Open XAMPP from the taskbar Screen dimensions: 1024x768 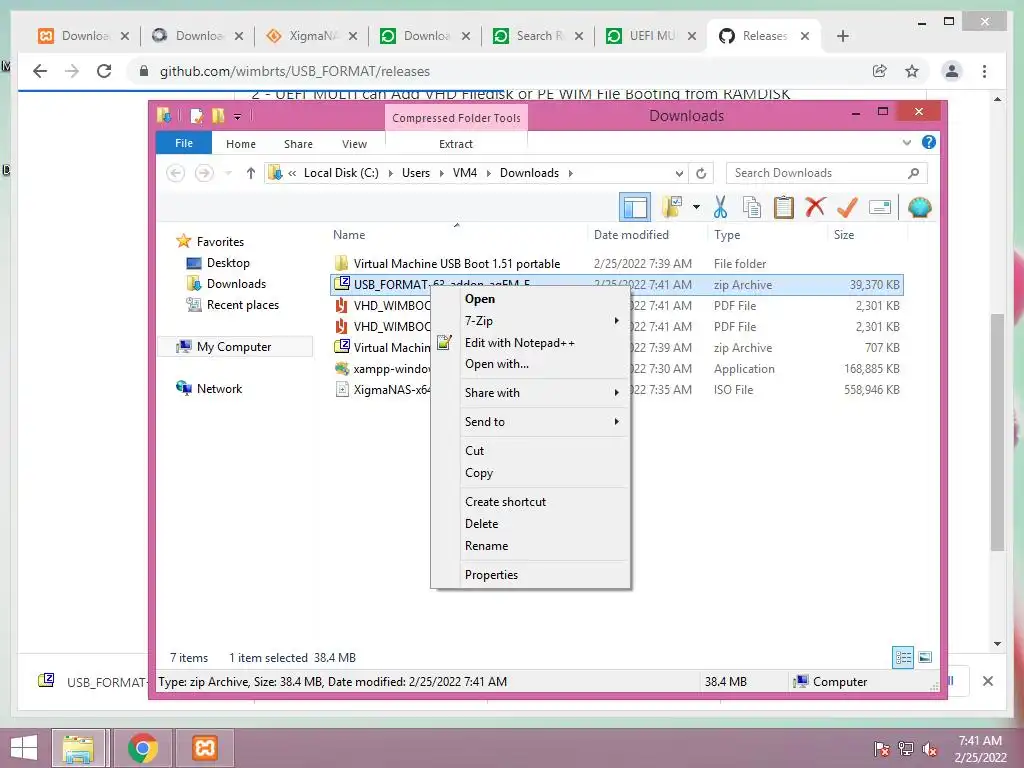204,748
